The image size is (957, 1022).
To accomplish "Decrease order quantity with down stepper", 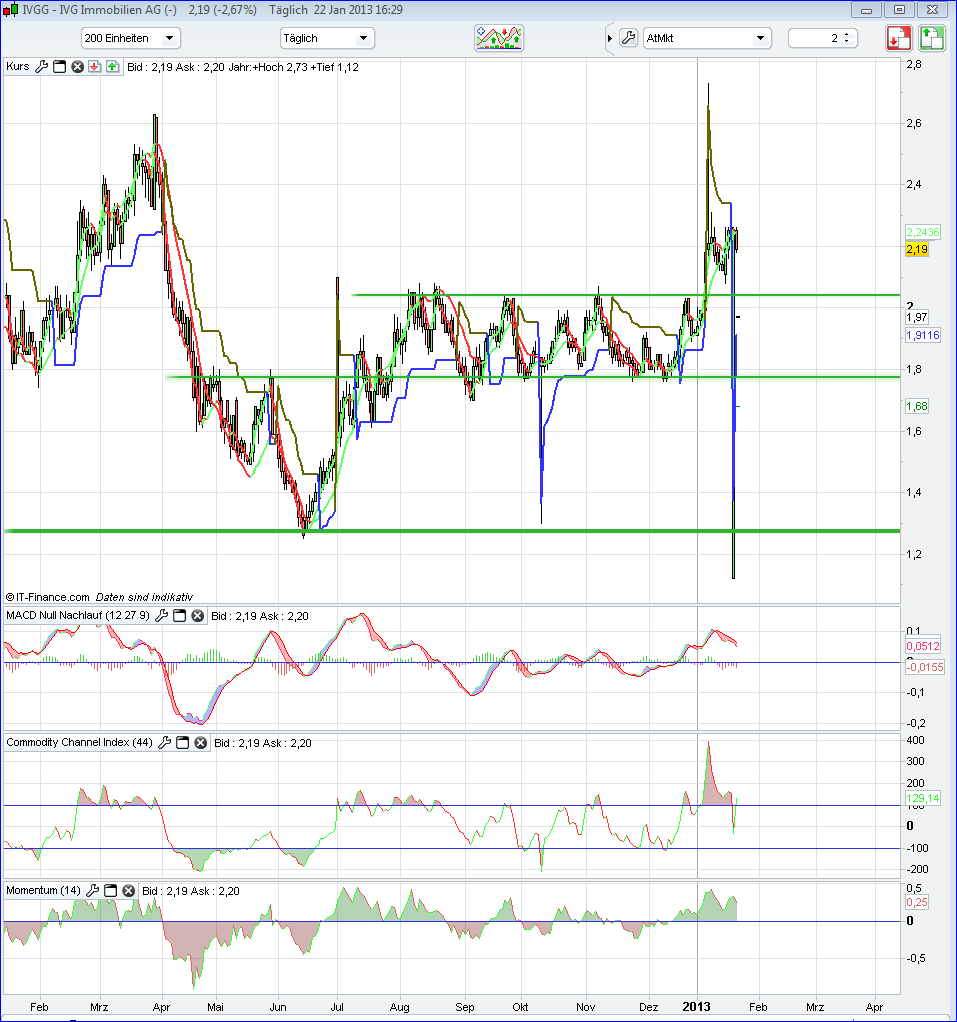I will (847, 42).
